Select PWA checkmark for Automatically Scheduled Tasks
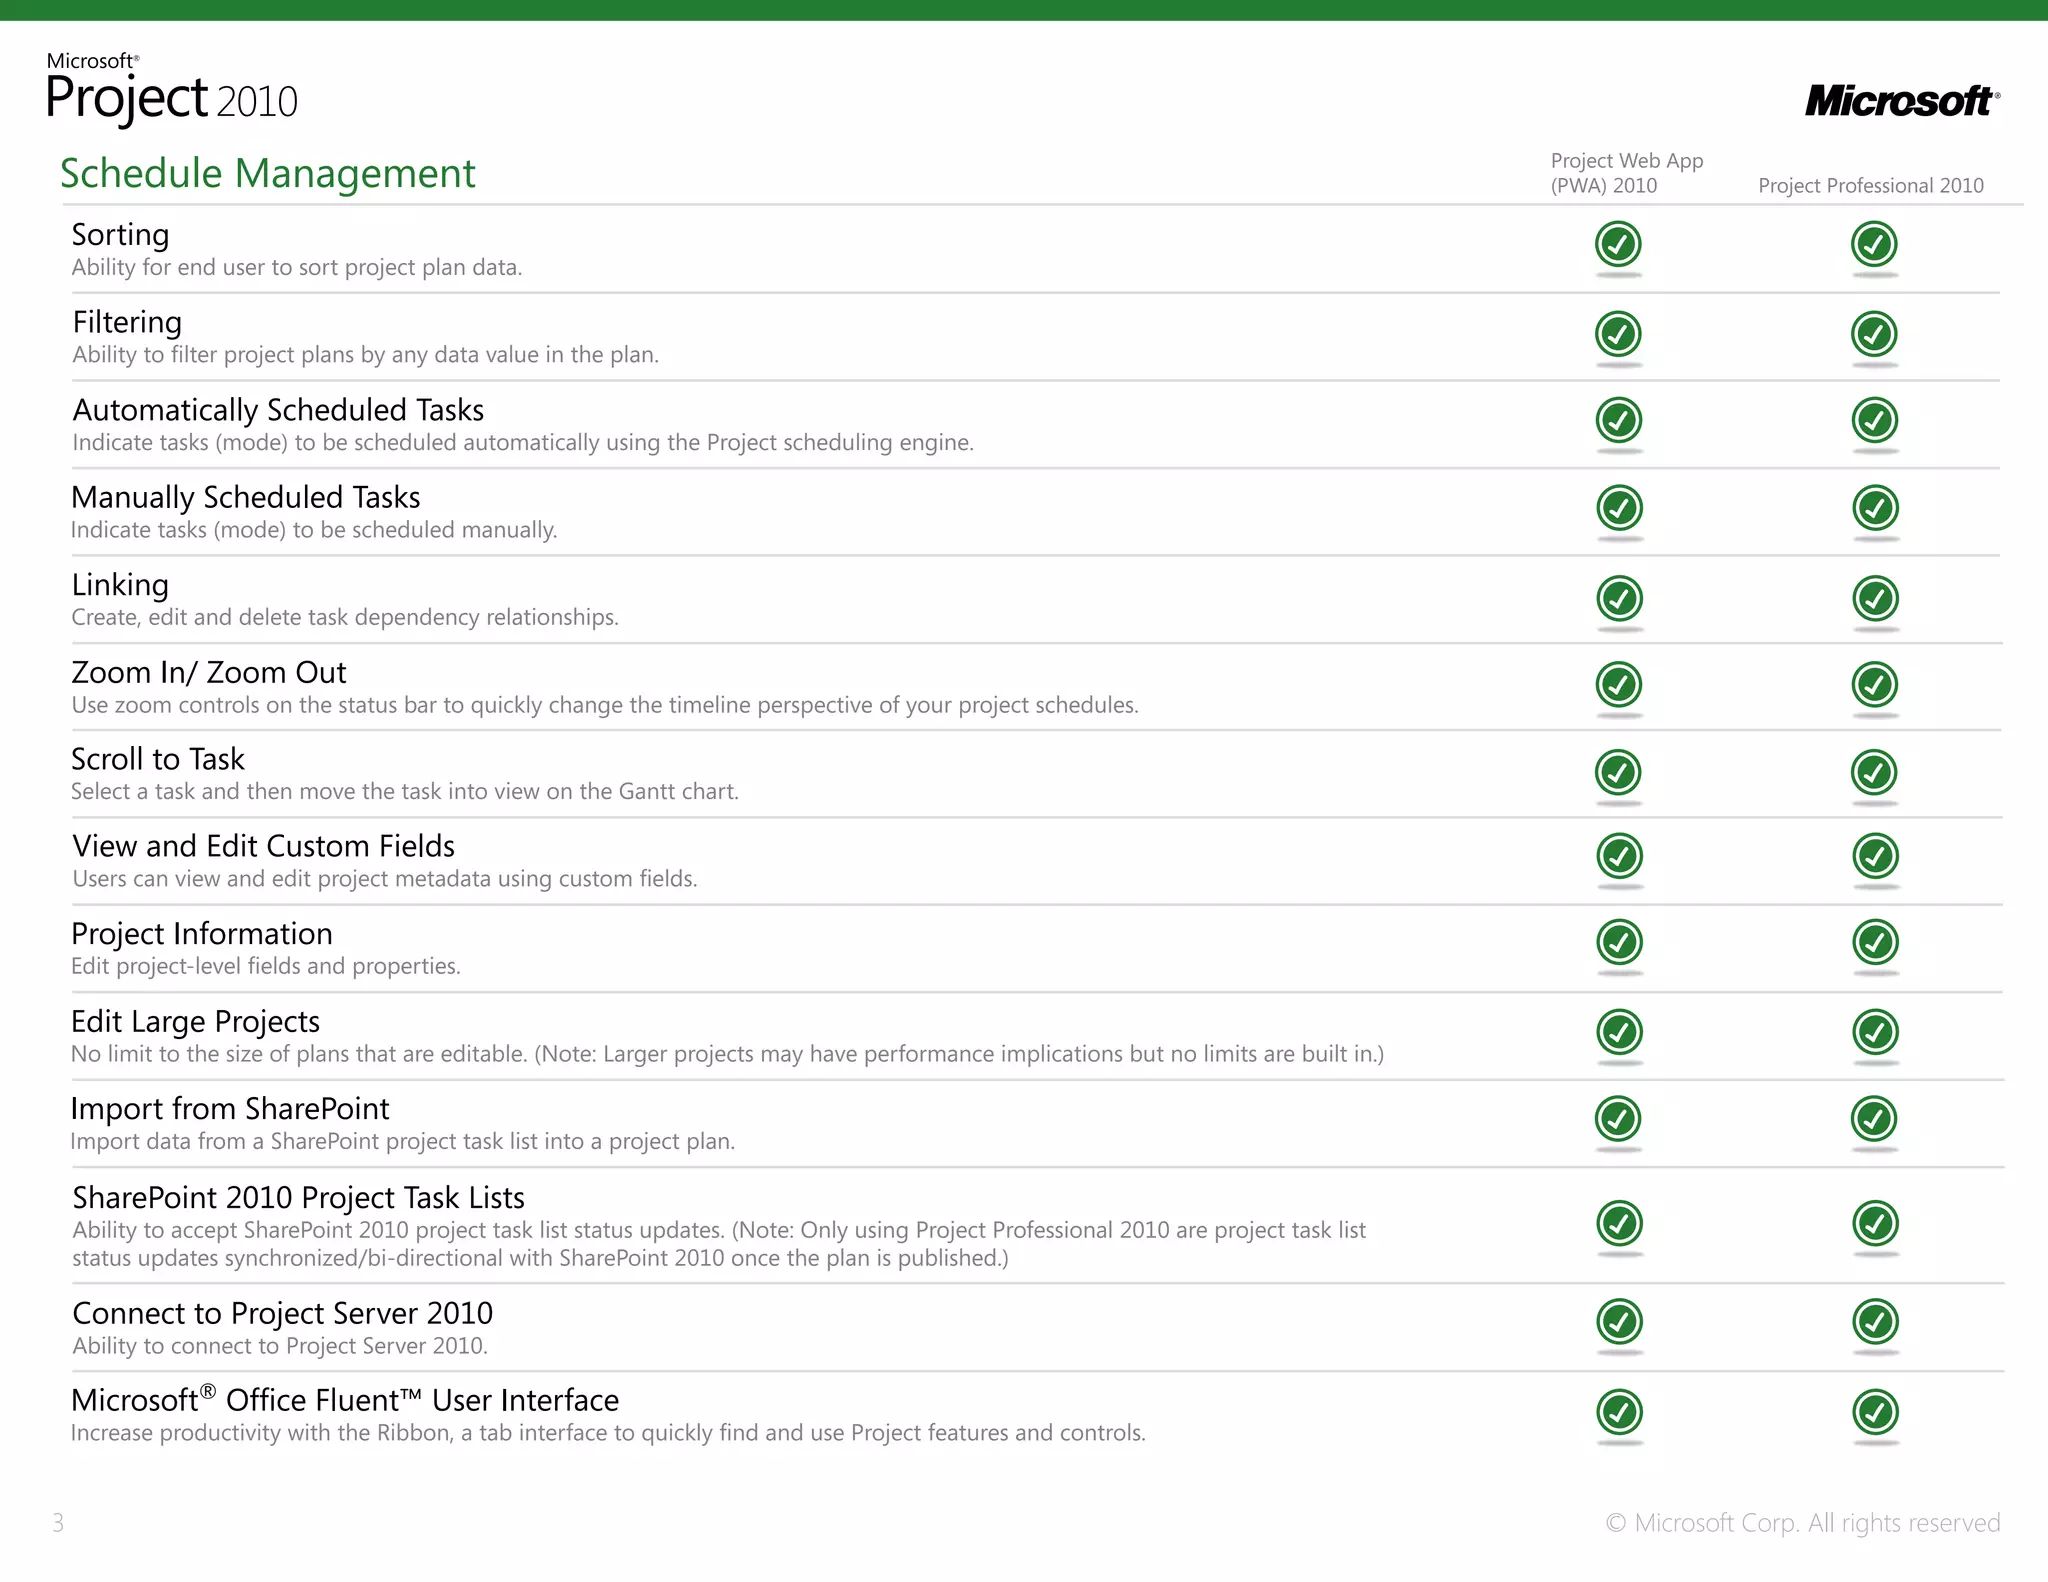2048x1582 pixels. pyautogui.click(x=1620, y=420)
